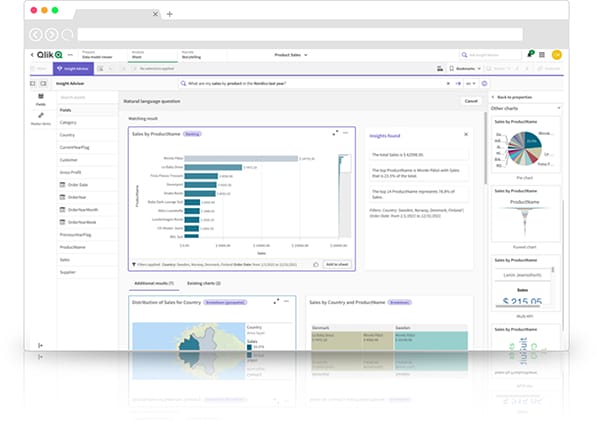Clear the question with the X icon

pos(448,83)
